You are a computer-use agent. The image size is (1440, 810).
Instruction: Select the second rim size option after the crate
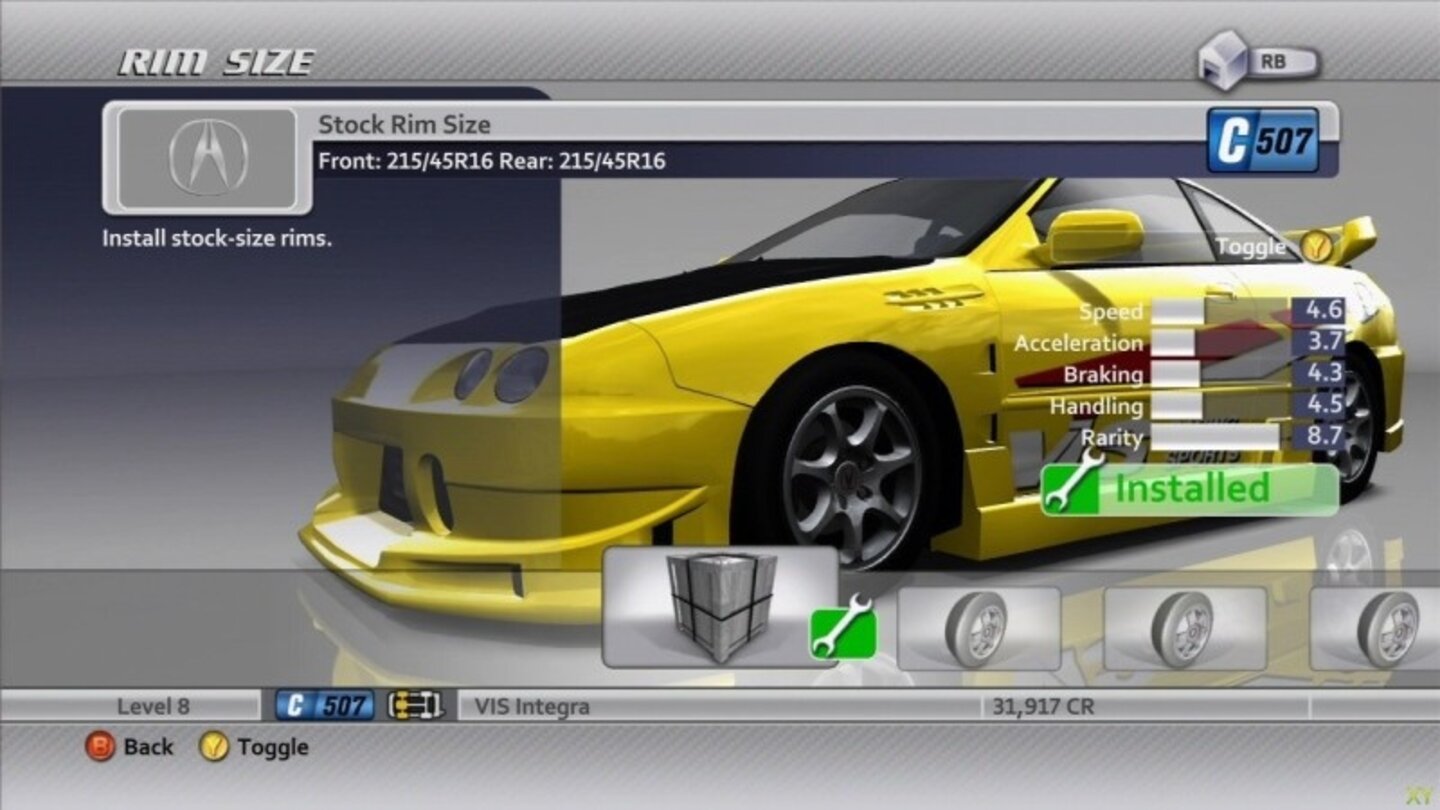1185,628
